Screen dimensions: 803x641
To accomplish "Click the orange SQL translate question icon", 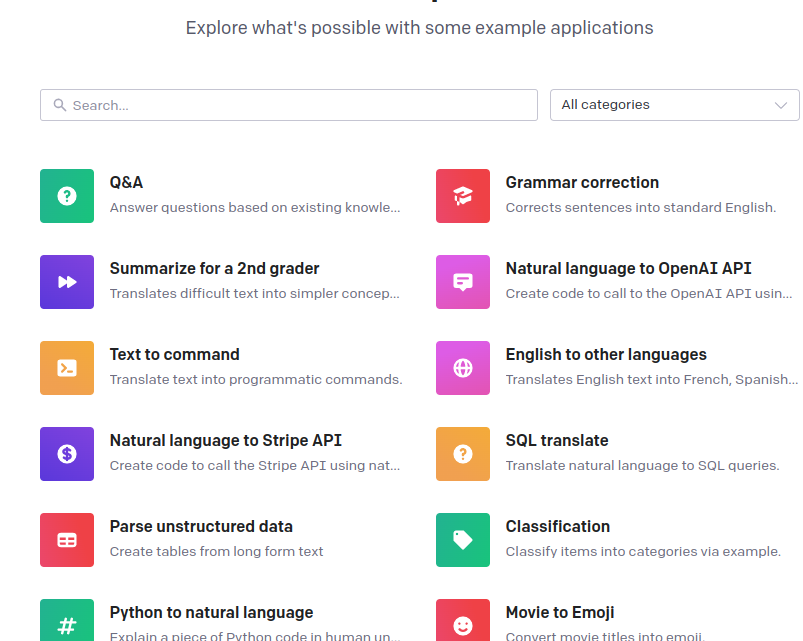I will click(463, 454).
